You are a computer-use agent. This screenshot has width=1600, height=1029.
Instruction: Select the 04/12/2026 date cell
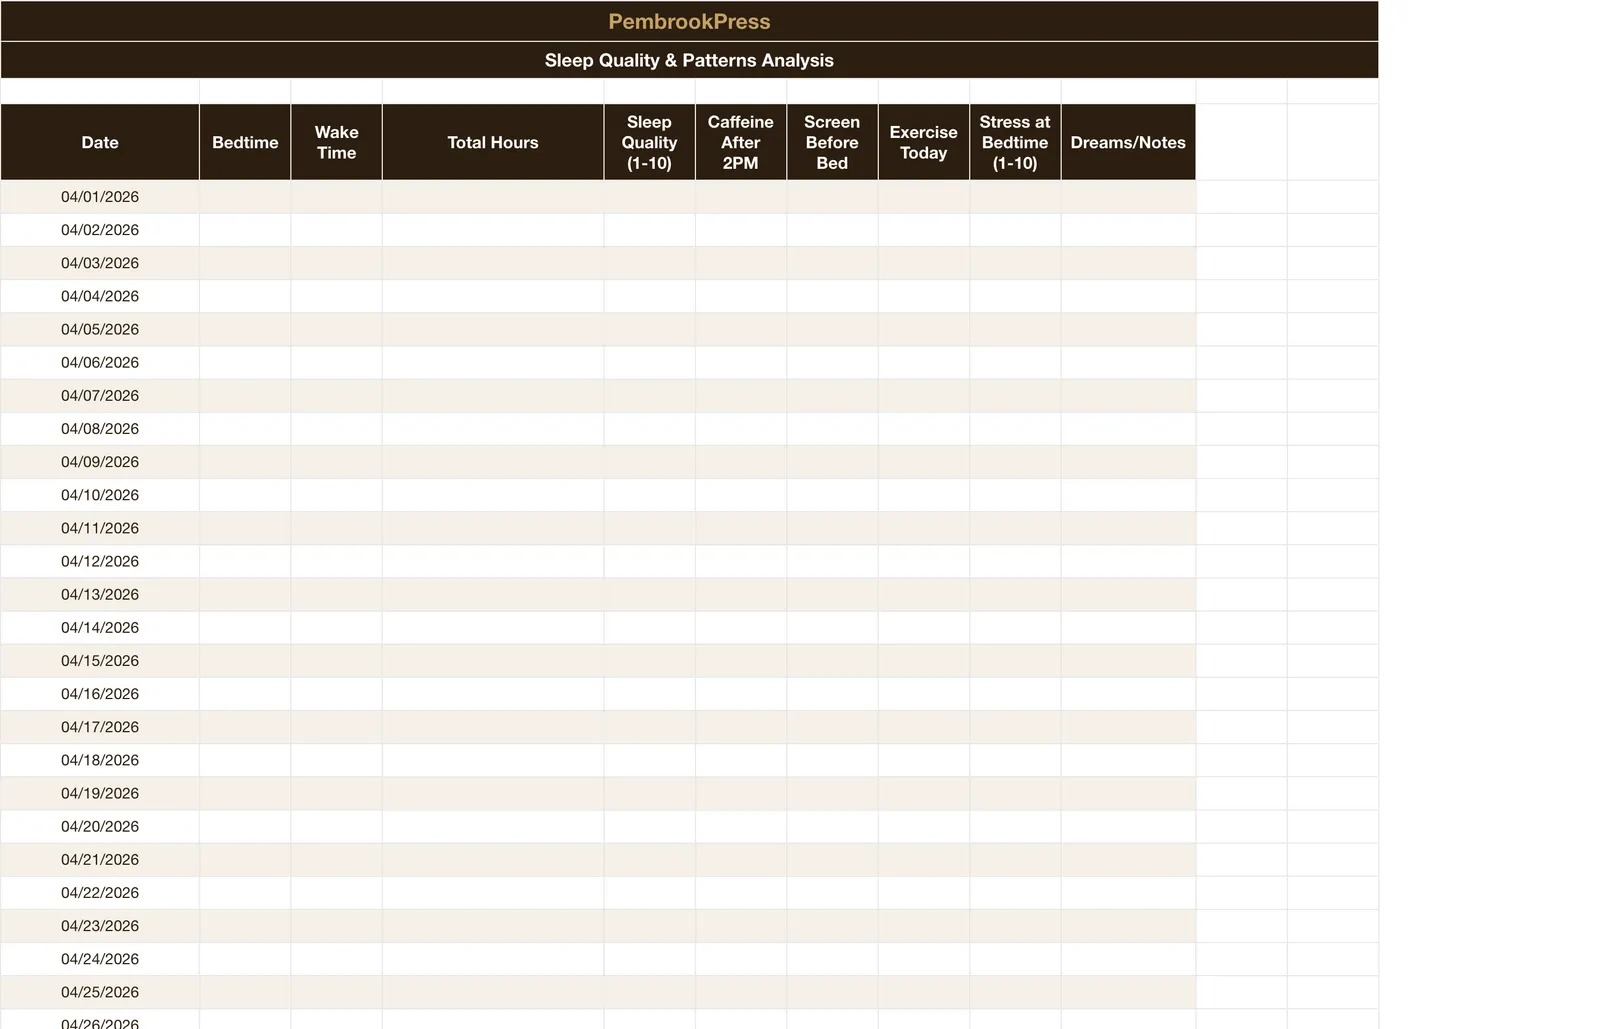100,561
